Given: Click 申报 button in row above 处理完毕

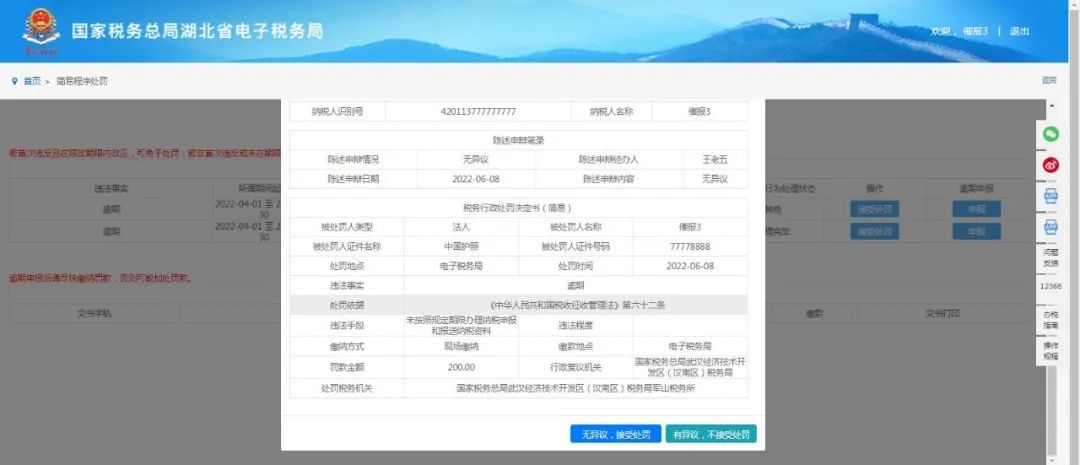Looking at the screenshot, I should click(976, 209).
